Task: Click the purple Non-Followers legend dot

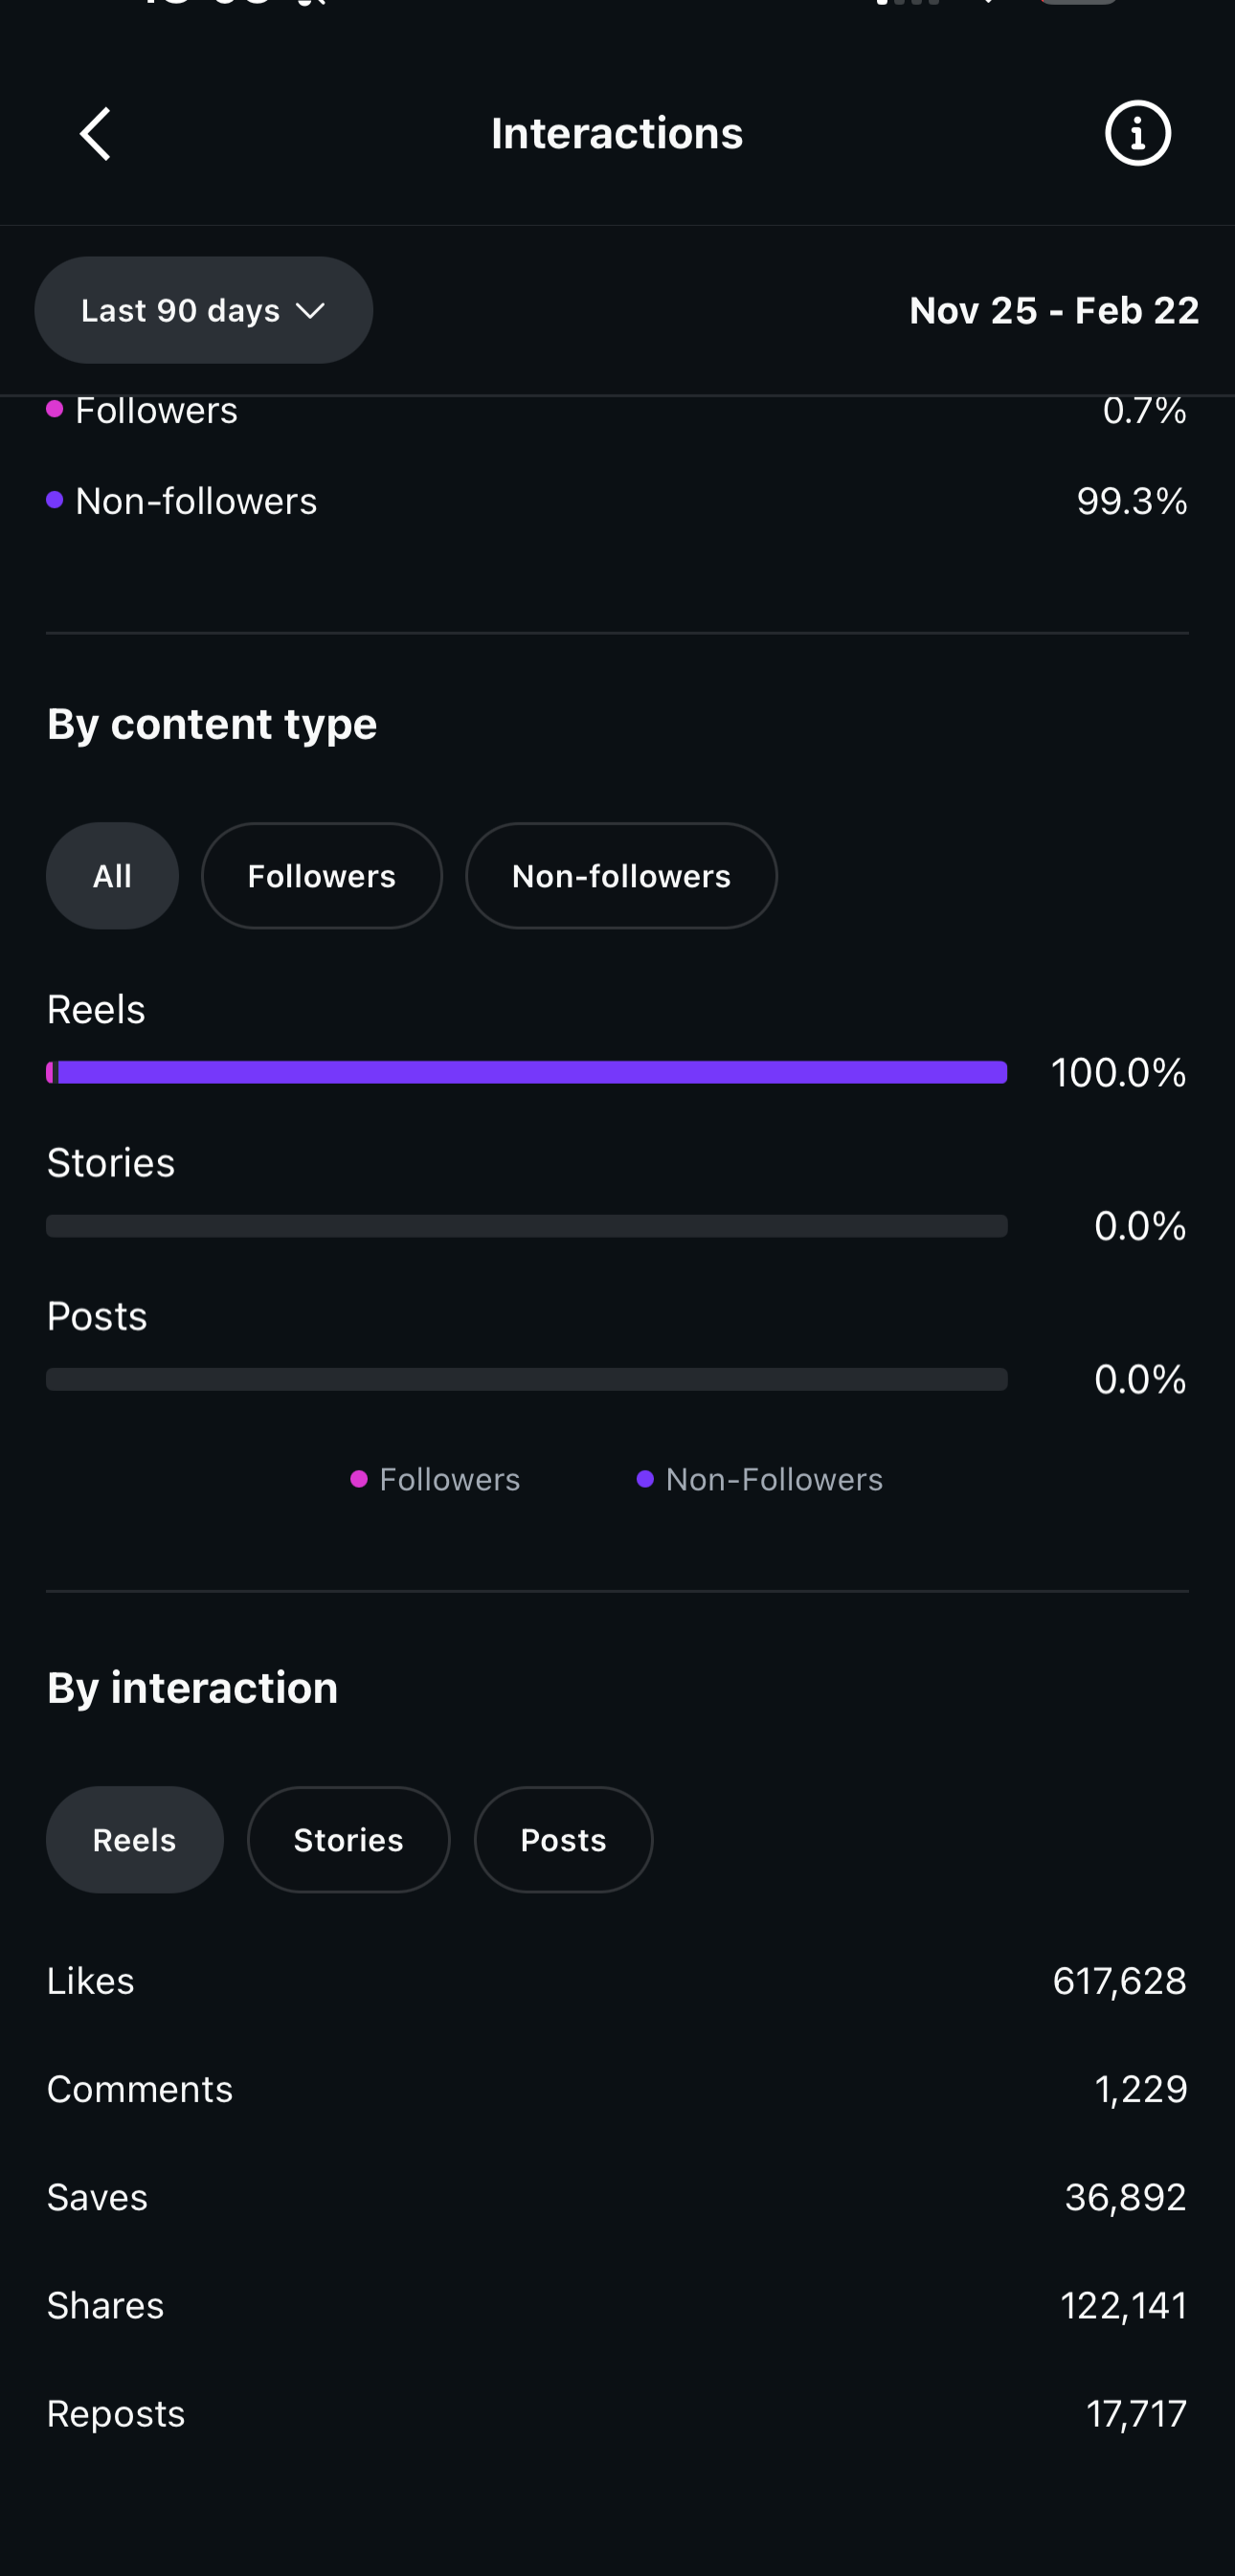Action: pyautogui.click(x=645, y=1479)
